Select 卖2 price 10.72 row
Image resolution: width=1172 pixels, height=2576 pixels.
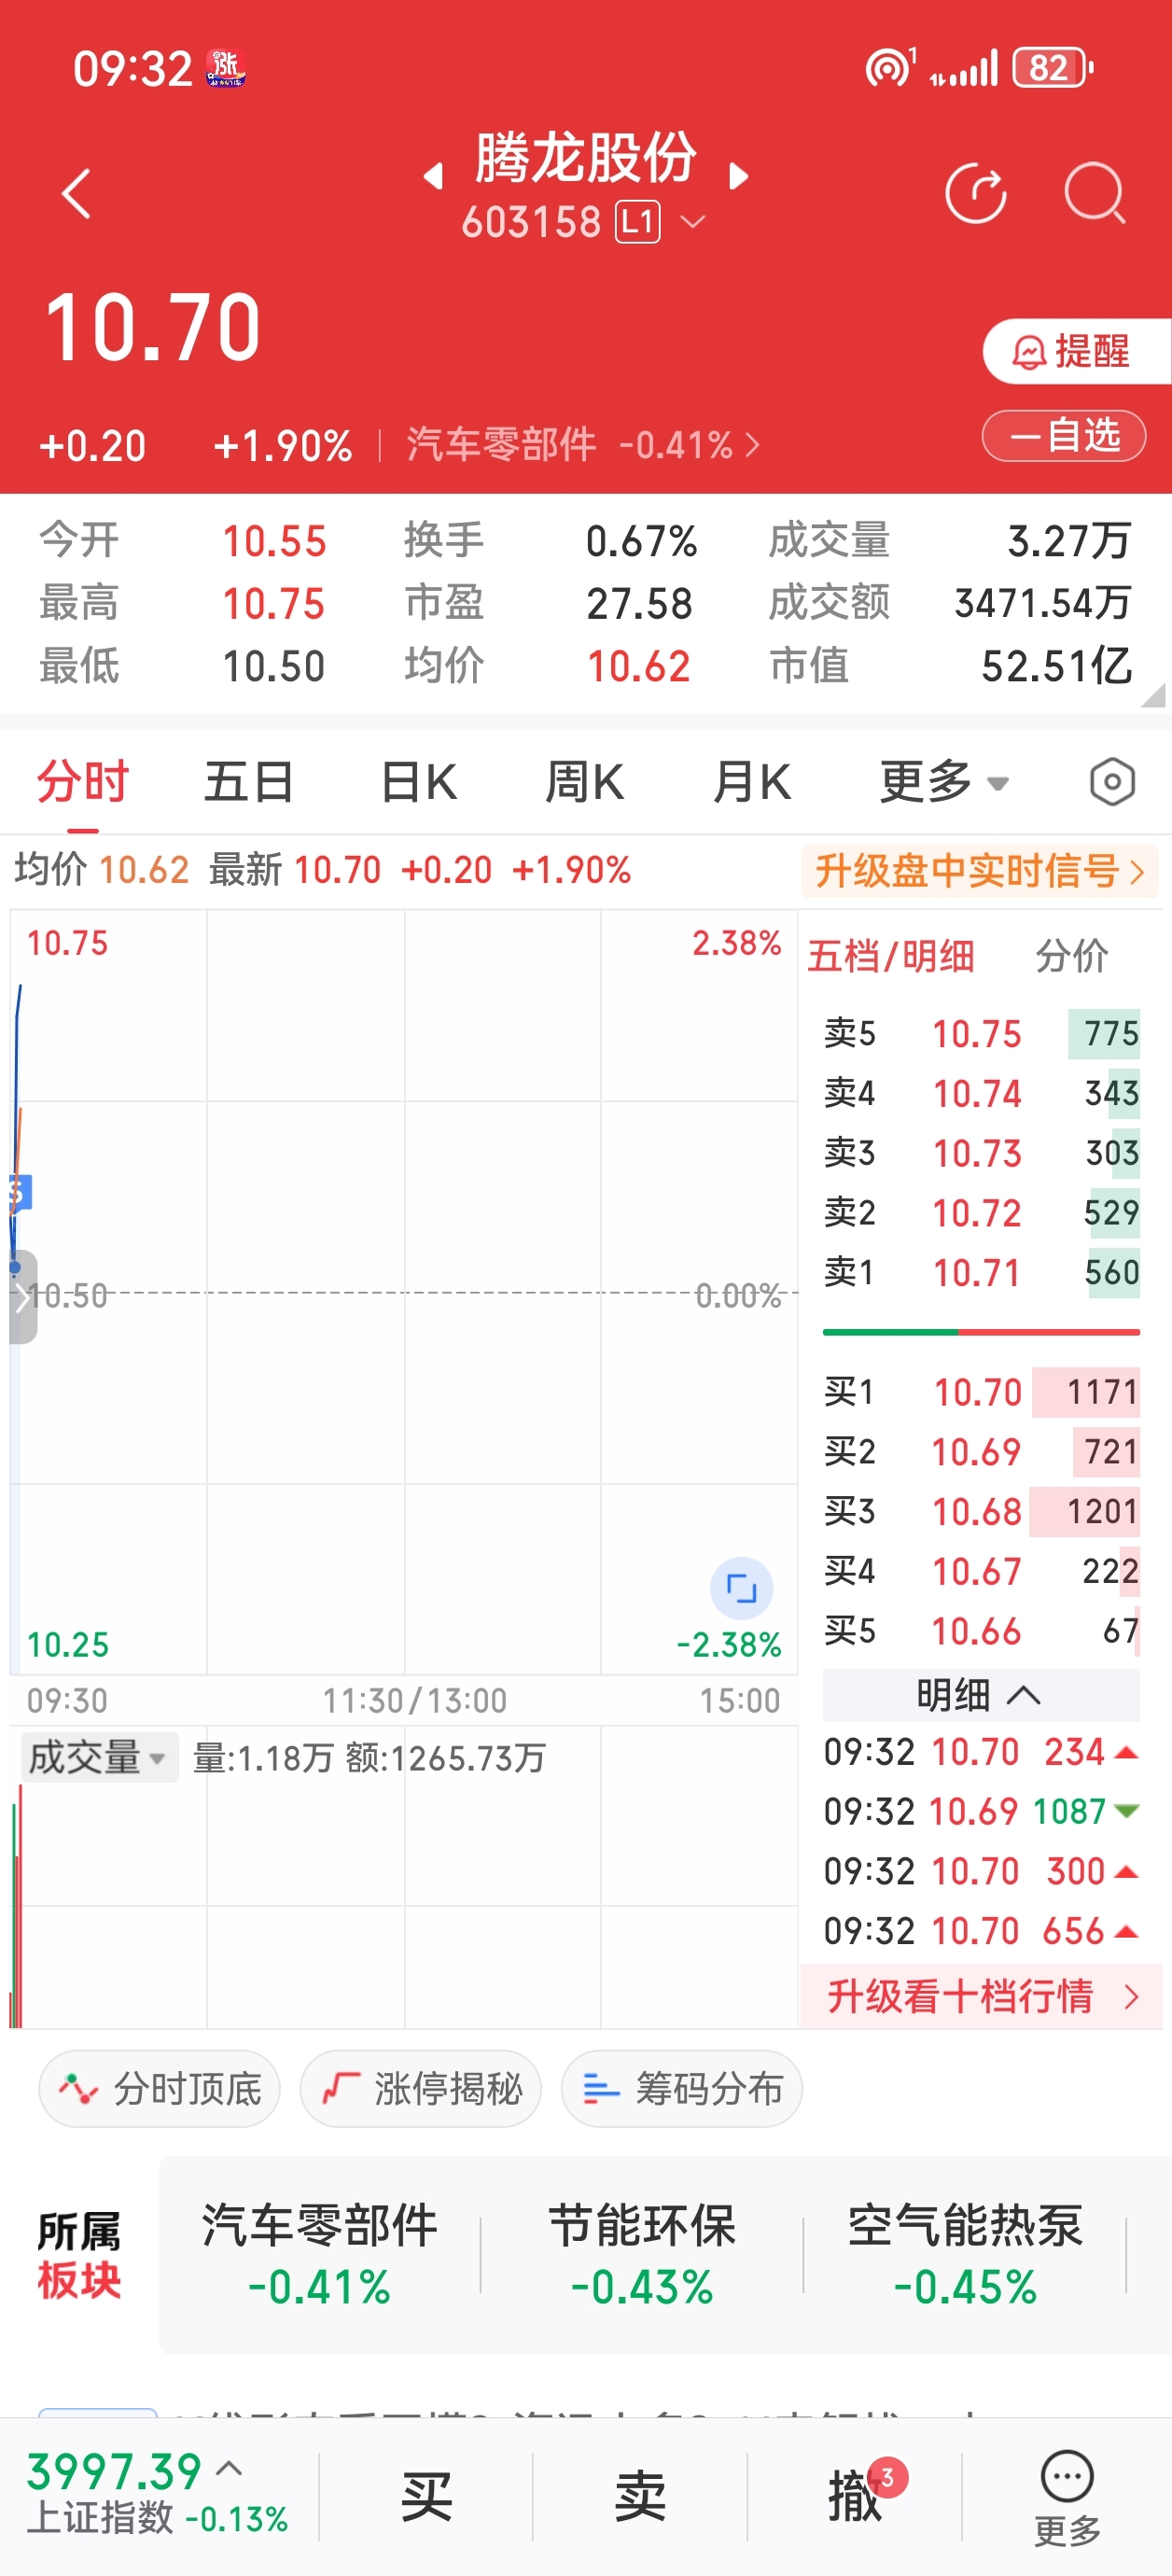click(x=981, y=1213)
